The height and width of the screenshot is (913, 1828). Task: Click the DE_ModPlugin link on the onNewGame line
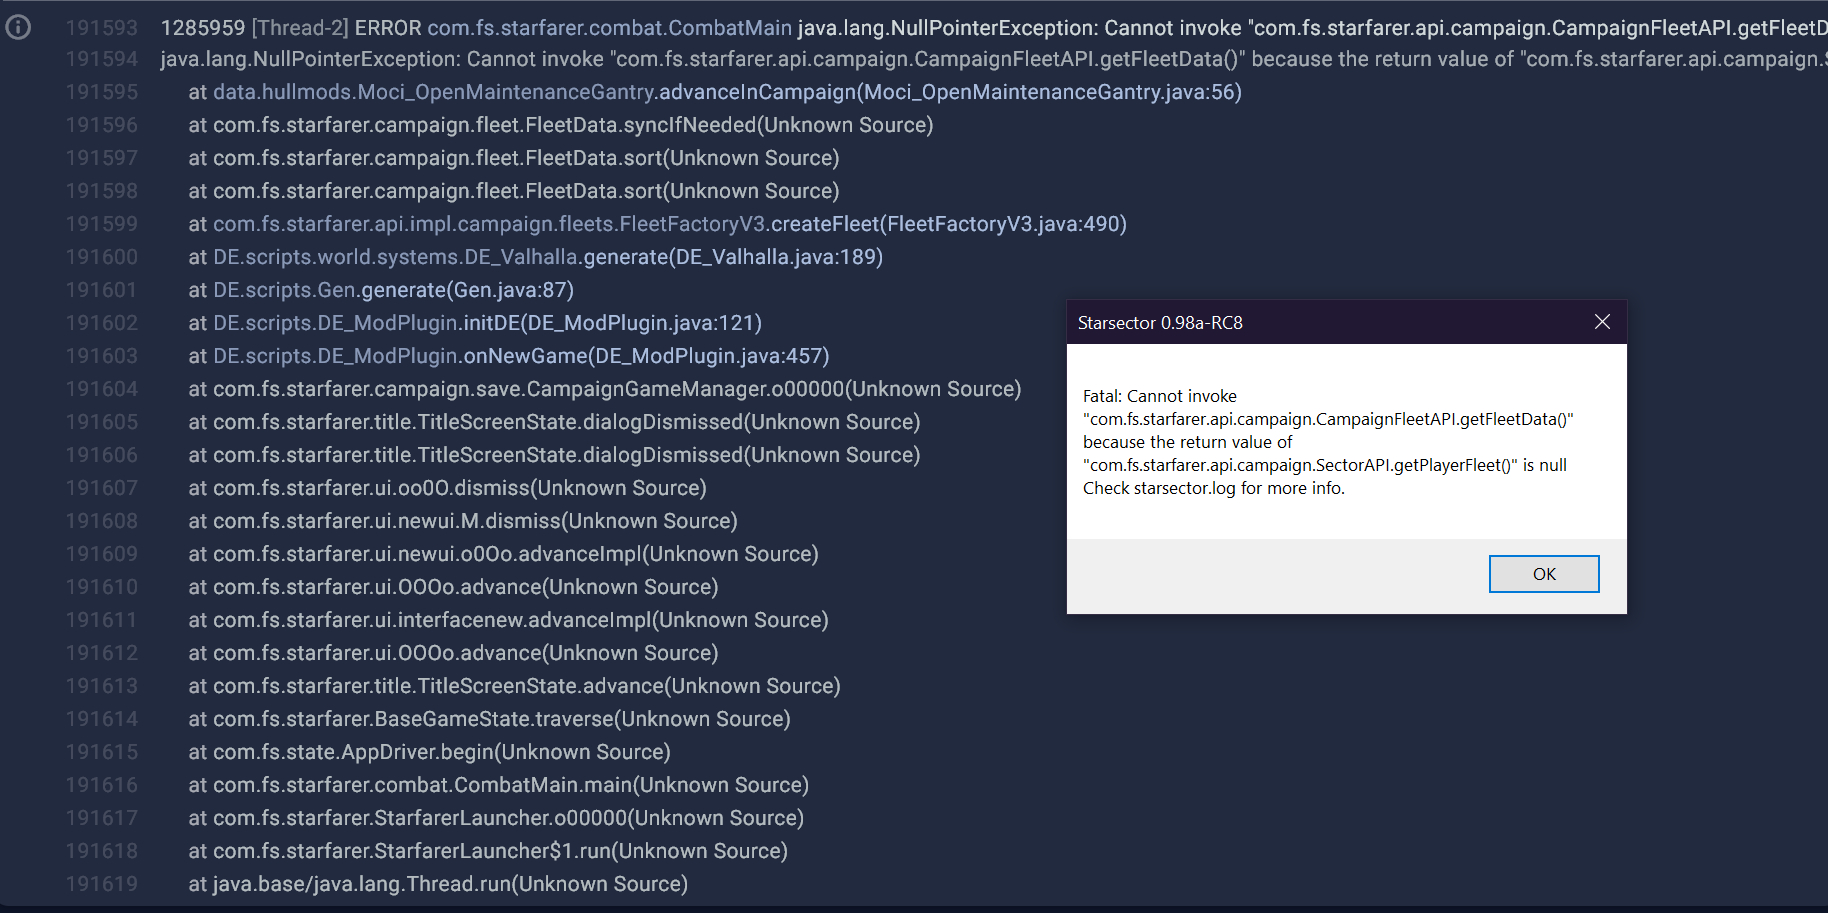(336, 356)
